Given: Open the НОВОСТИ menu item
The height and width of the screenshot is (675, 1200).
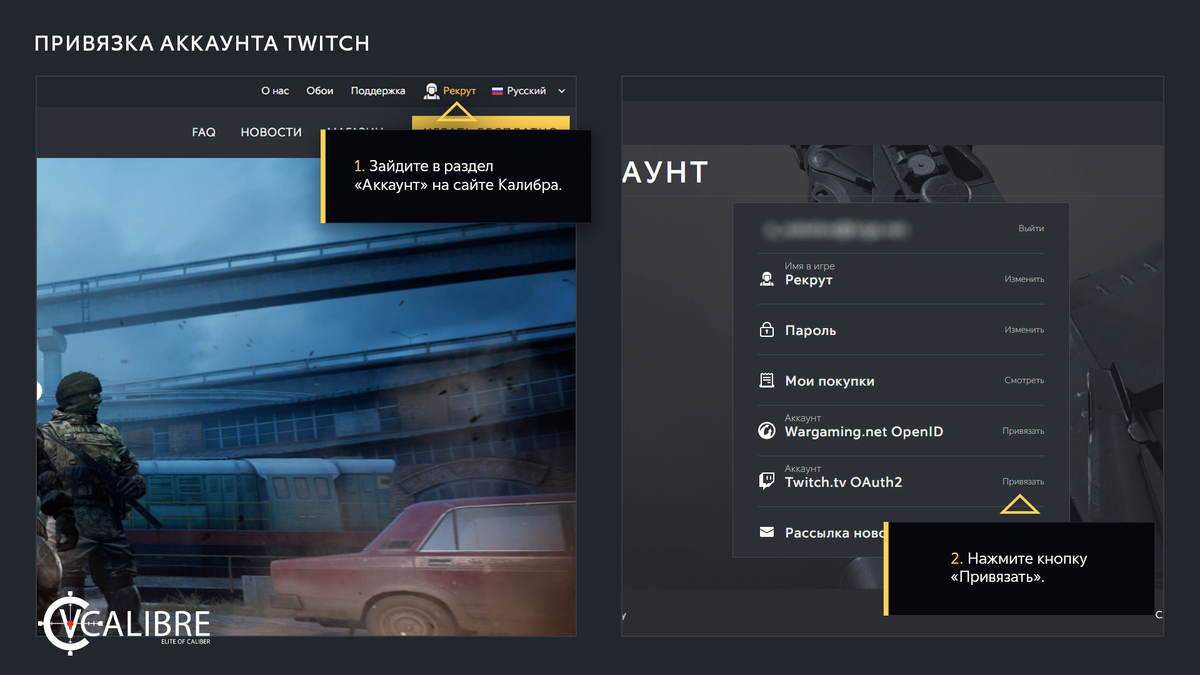Looking at the screenshot, I should (x=271, y=132).
